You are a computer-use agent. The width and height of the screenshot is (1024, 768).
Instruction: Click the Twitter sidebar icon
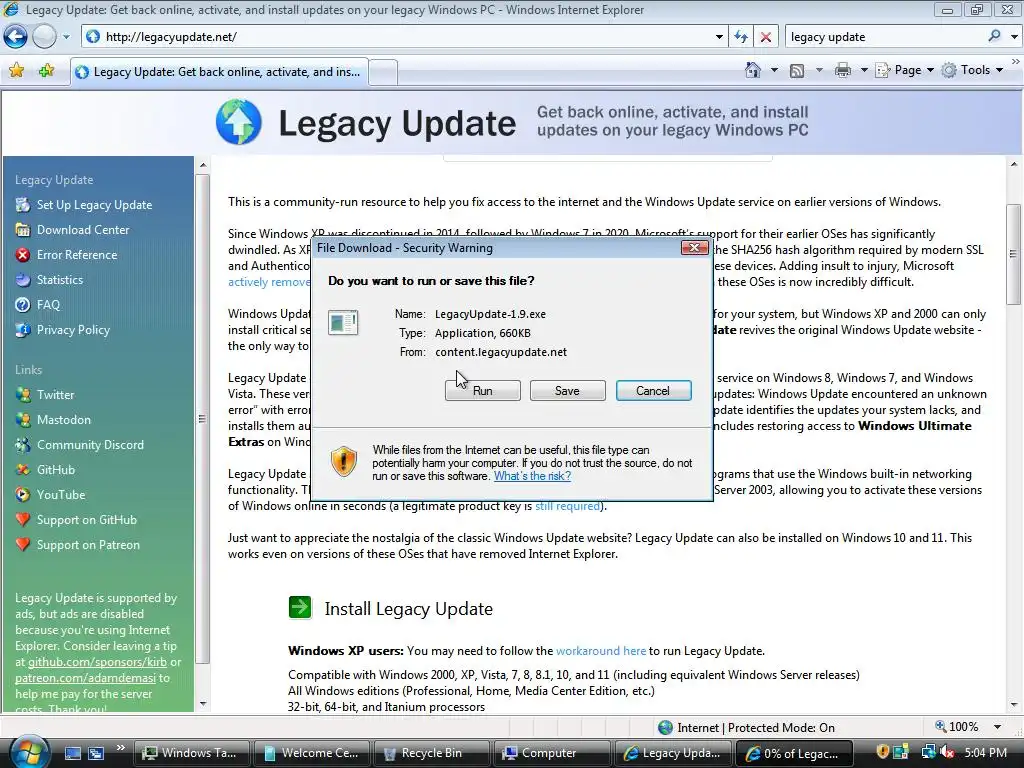click(23, 394)
